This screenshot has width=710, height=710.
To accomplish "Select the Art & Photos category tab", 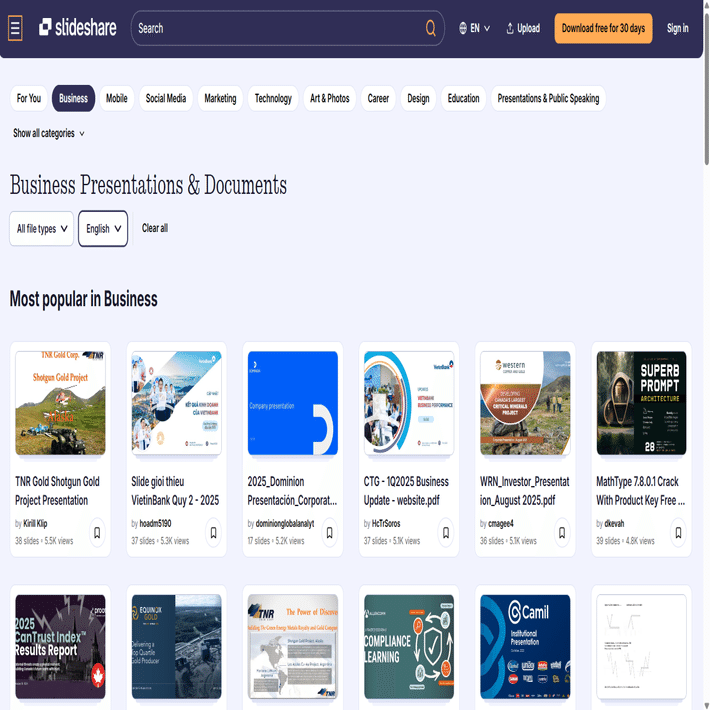I will pyautogui.click(x=330, y=98).
